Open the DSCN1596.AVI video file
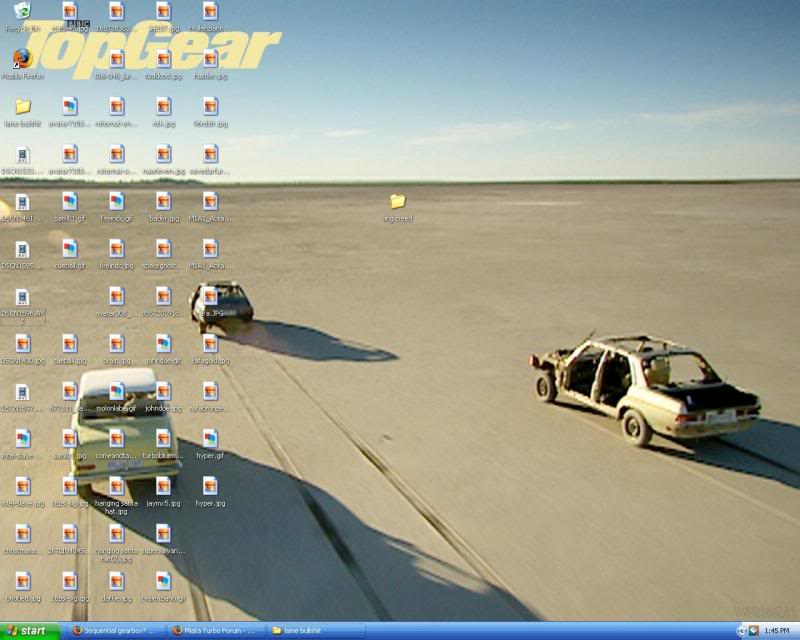 click(x=21, y=298)
